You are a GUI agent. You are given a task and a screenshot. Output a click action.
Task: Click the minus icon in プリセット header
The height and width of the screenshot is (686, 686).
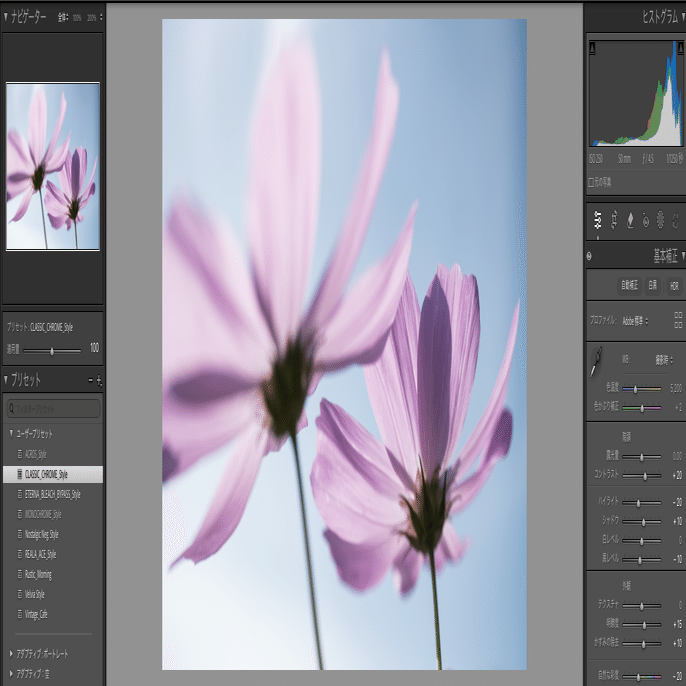(x=91, y=380)
